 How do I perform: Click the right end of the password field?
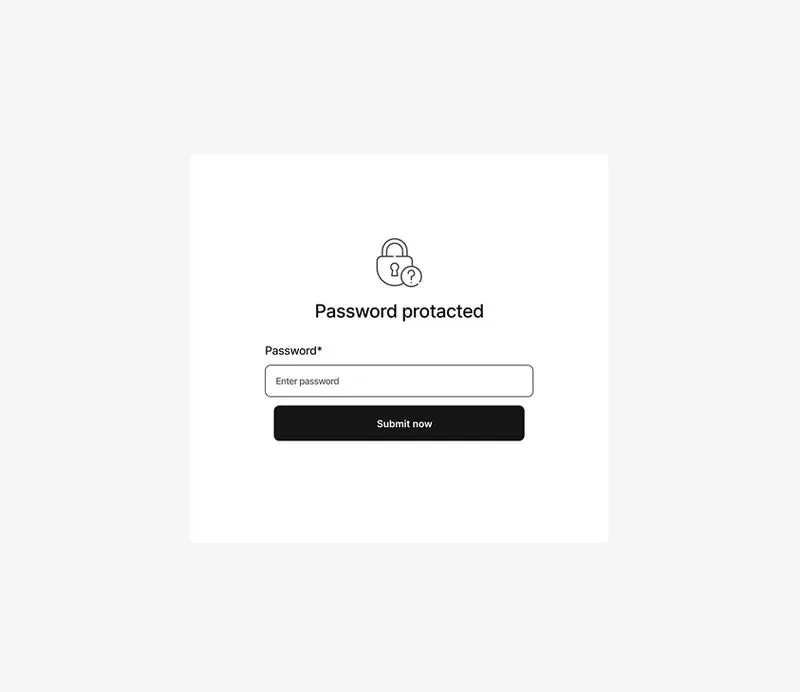click(x=520, y=381)
